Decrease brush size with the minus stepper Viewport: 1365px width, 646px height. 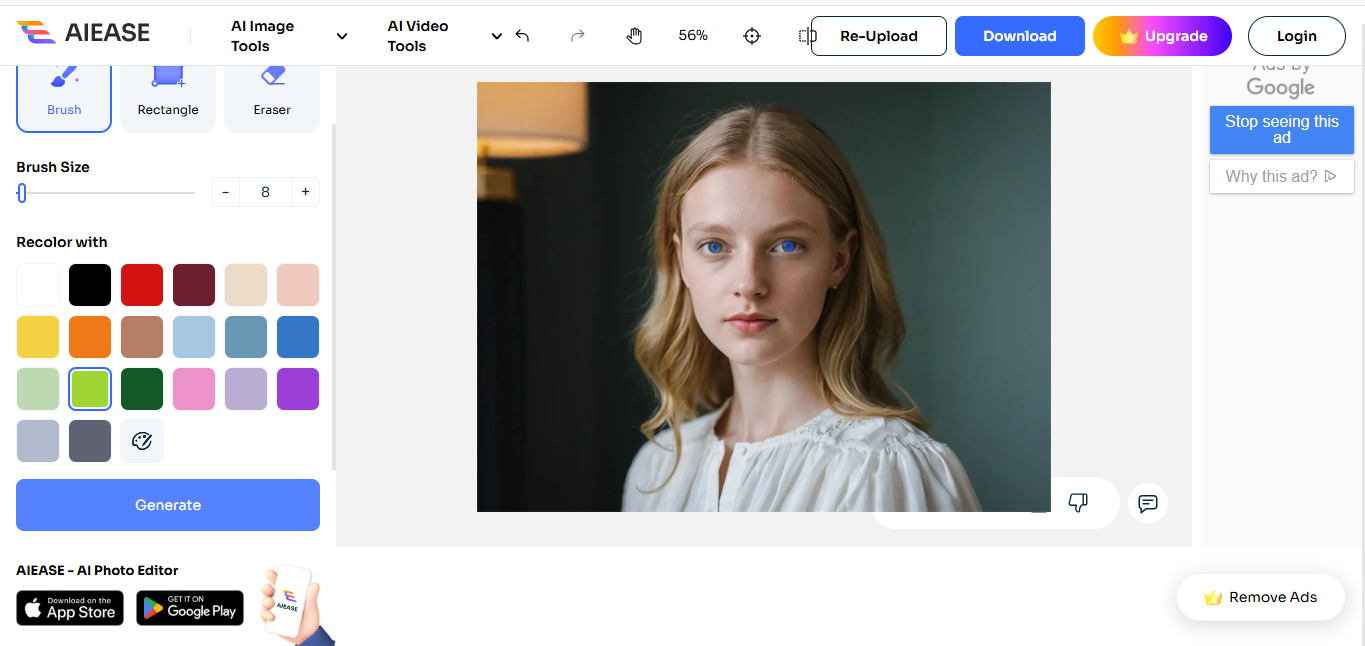point(225,191)
